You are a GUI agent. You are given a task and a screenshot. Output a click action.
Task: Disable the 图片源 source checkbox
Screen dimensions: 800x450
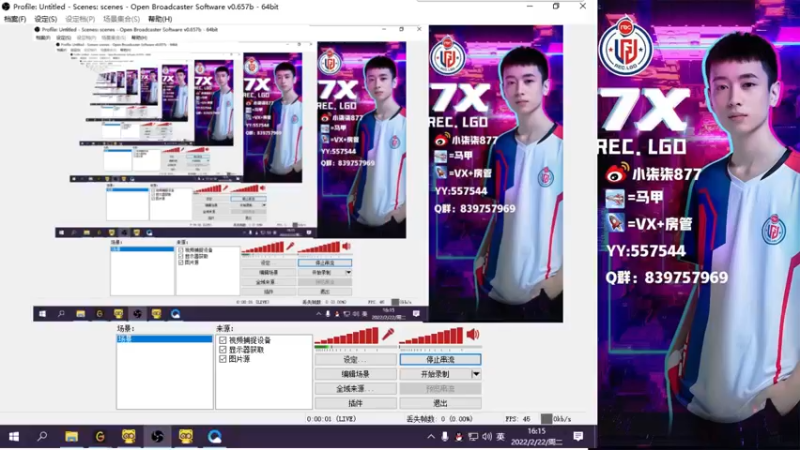222,359
